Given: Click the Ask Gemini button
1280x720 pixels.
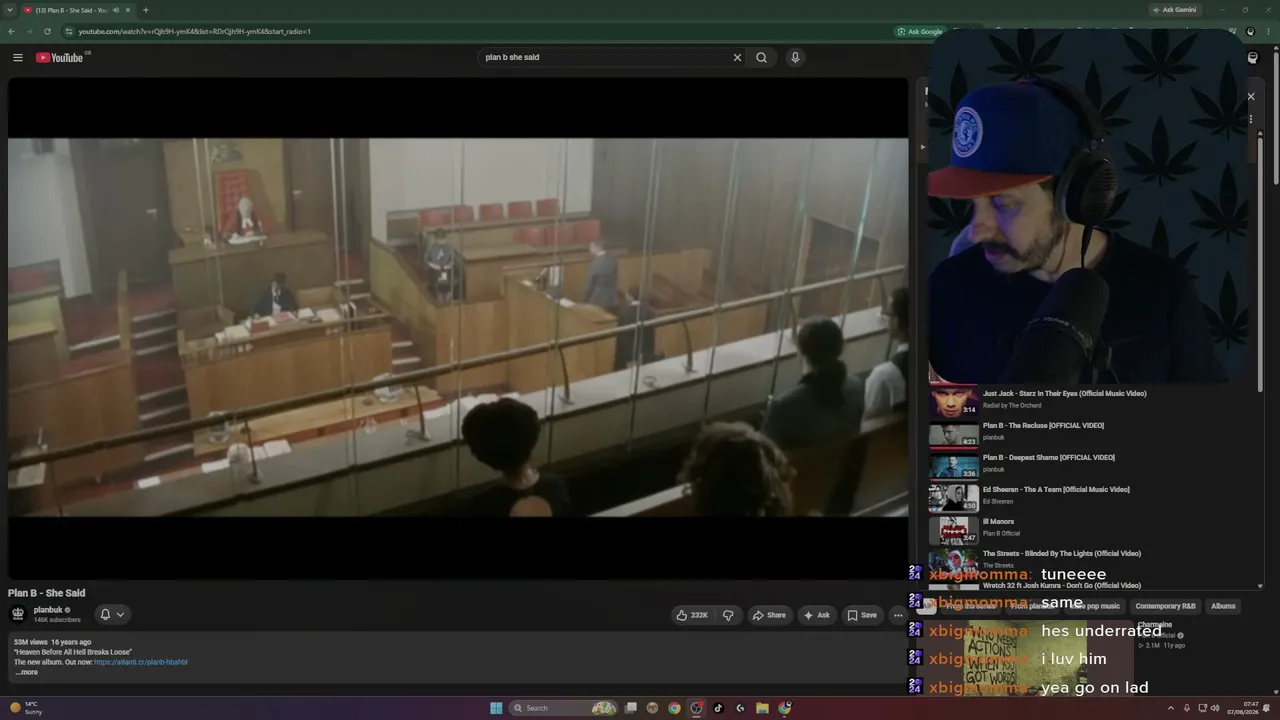Looking at the screenshot, I should click(1174, 10).
